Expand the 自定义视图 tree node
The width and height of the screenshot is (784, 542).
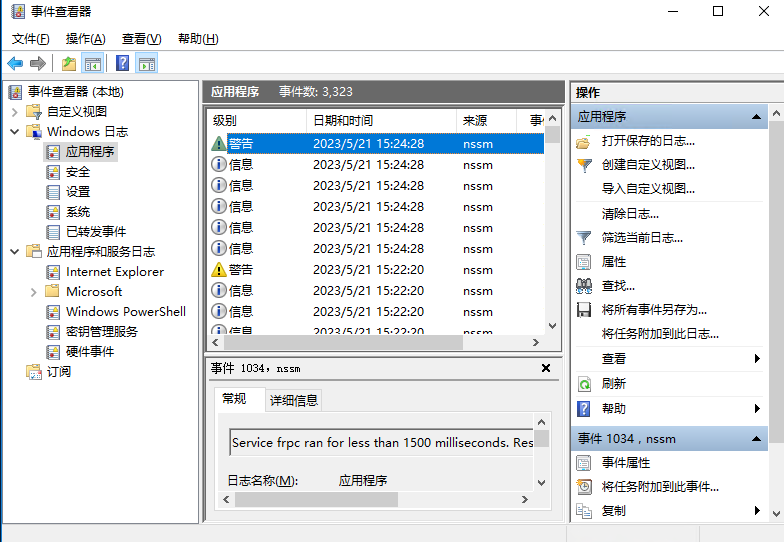click(14, 112)
